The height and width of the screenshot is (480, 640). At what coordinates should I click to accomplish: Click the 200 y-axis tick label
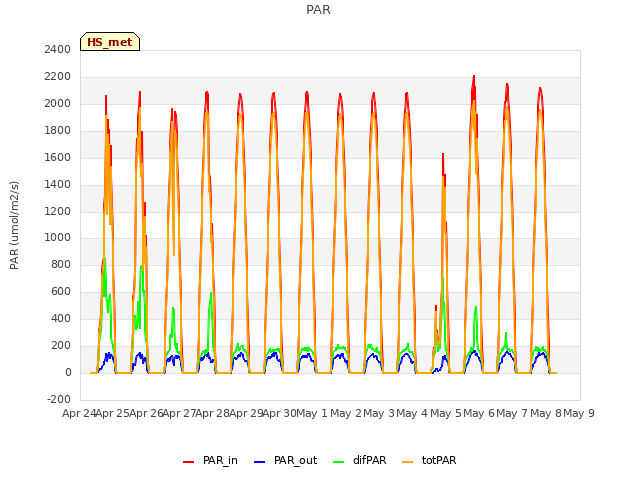click(61, 345)
